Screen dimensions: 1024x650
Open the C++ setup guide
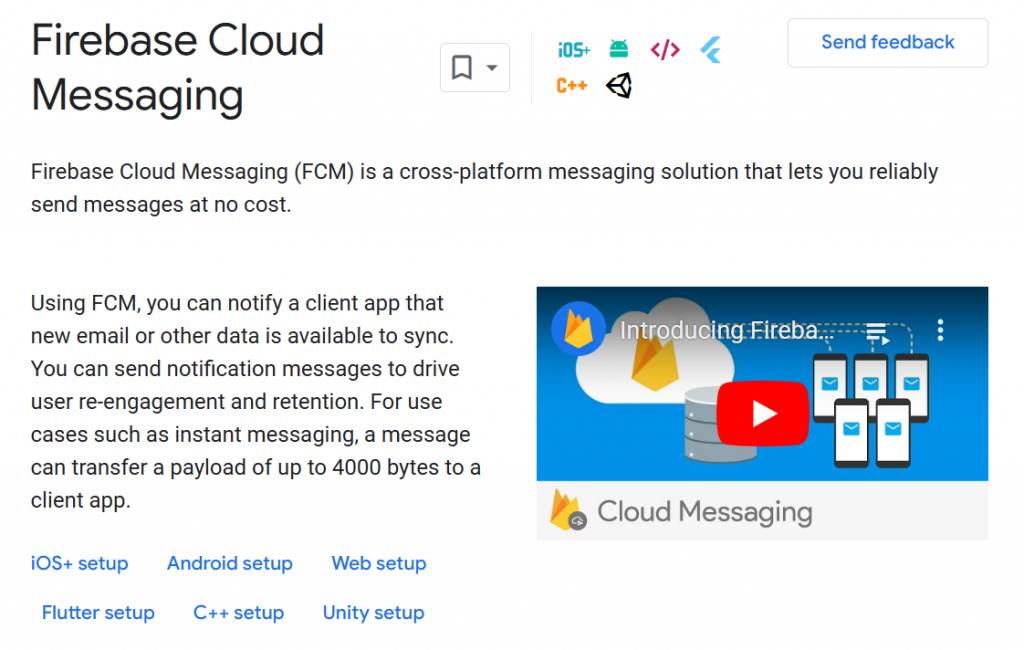238,612
